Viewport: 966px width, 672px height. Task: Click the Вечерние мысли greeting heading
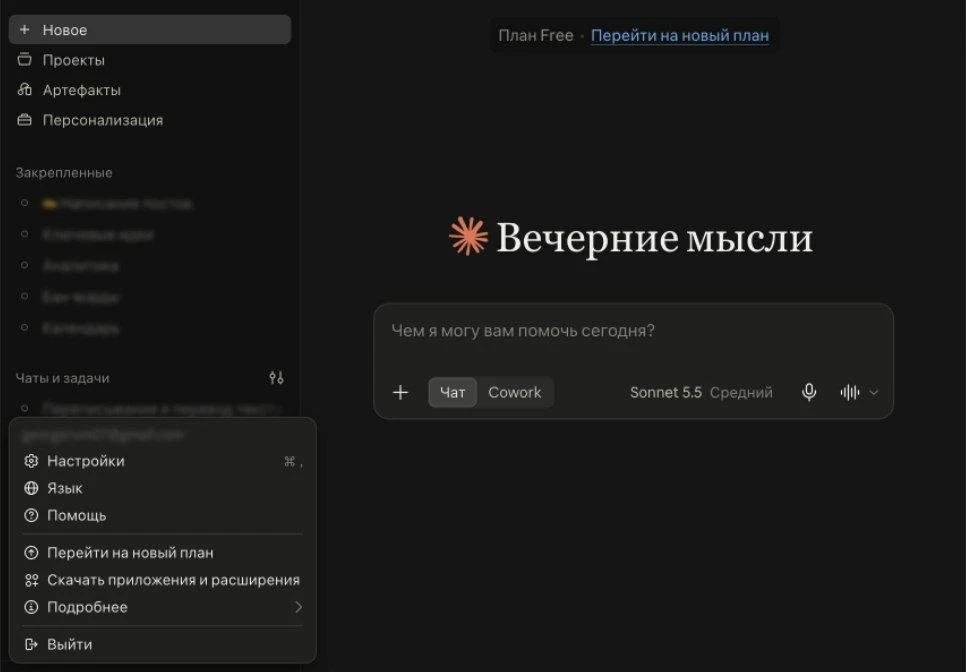[x=655, y=238]
